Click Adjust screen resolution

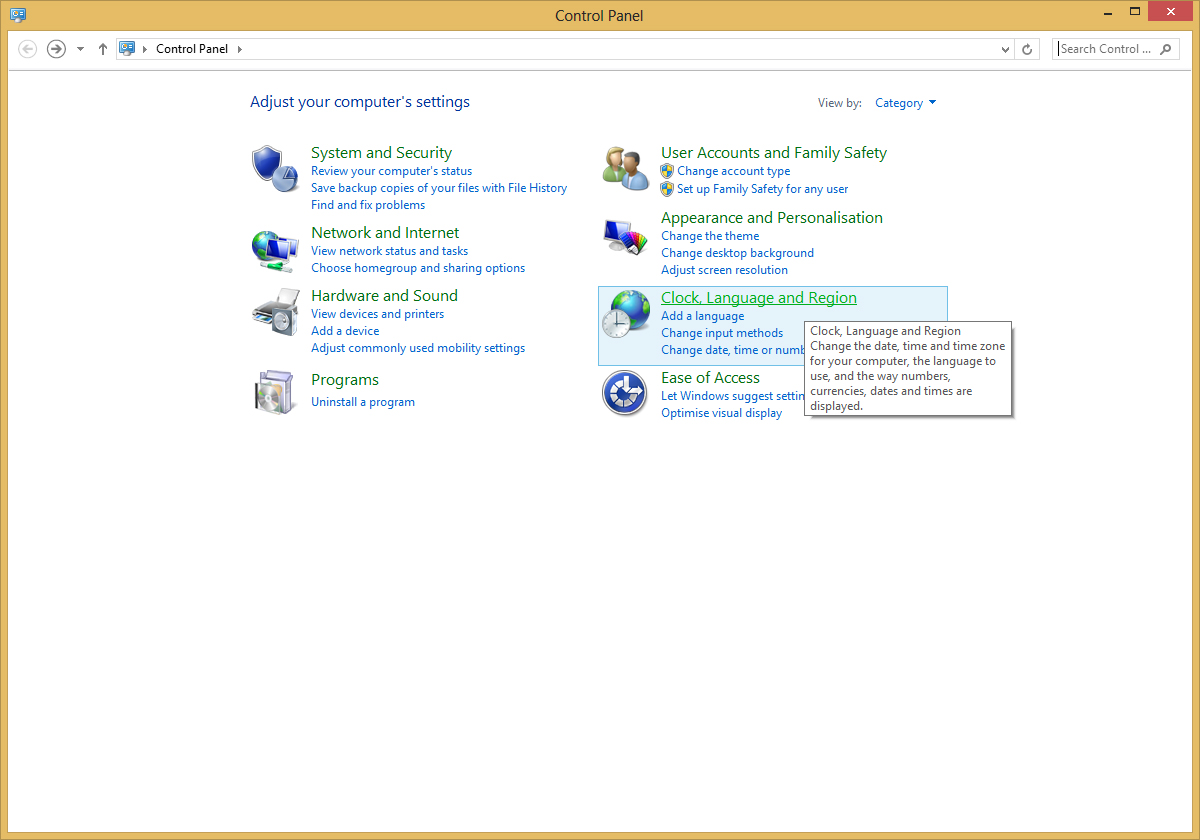[x=724, y=270]
